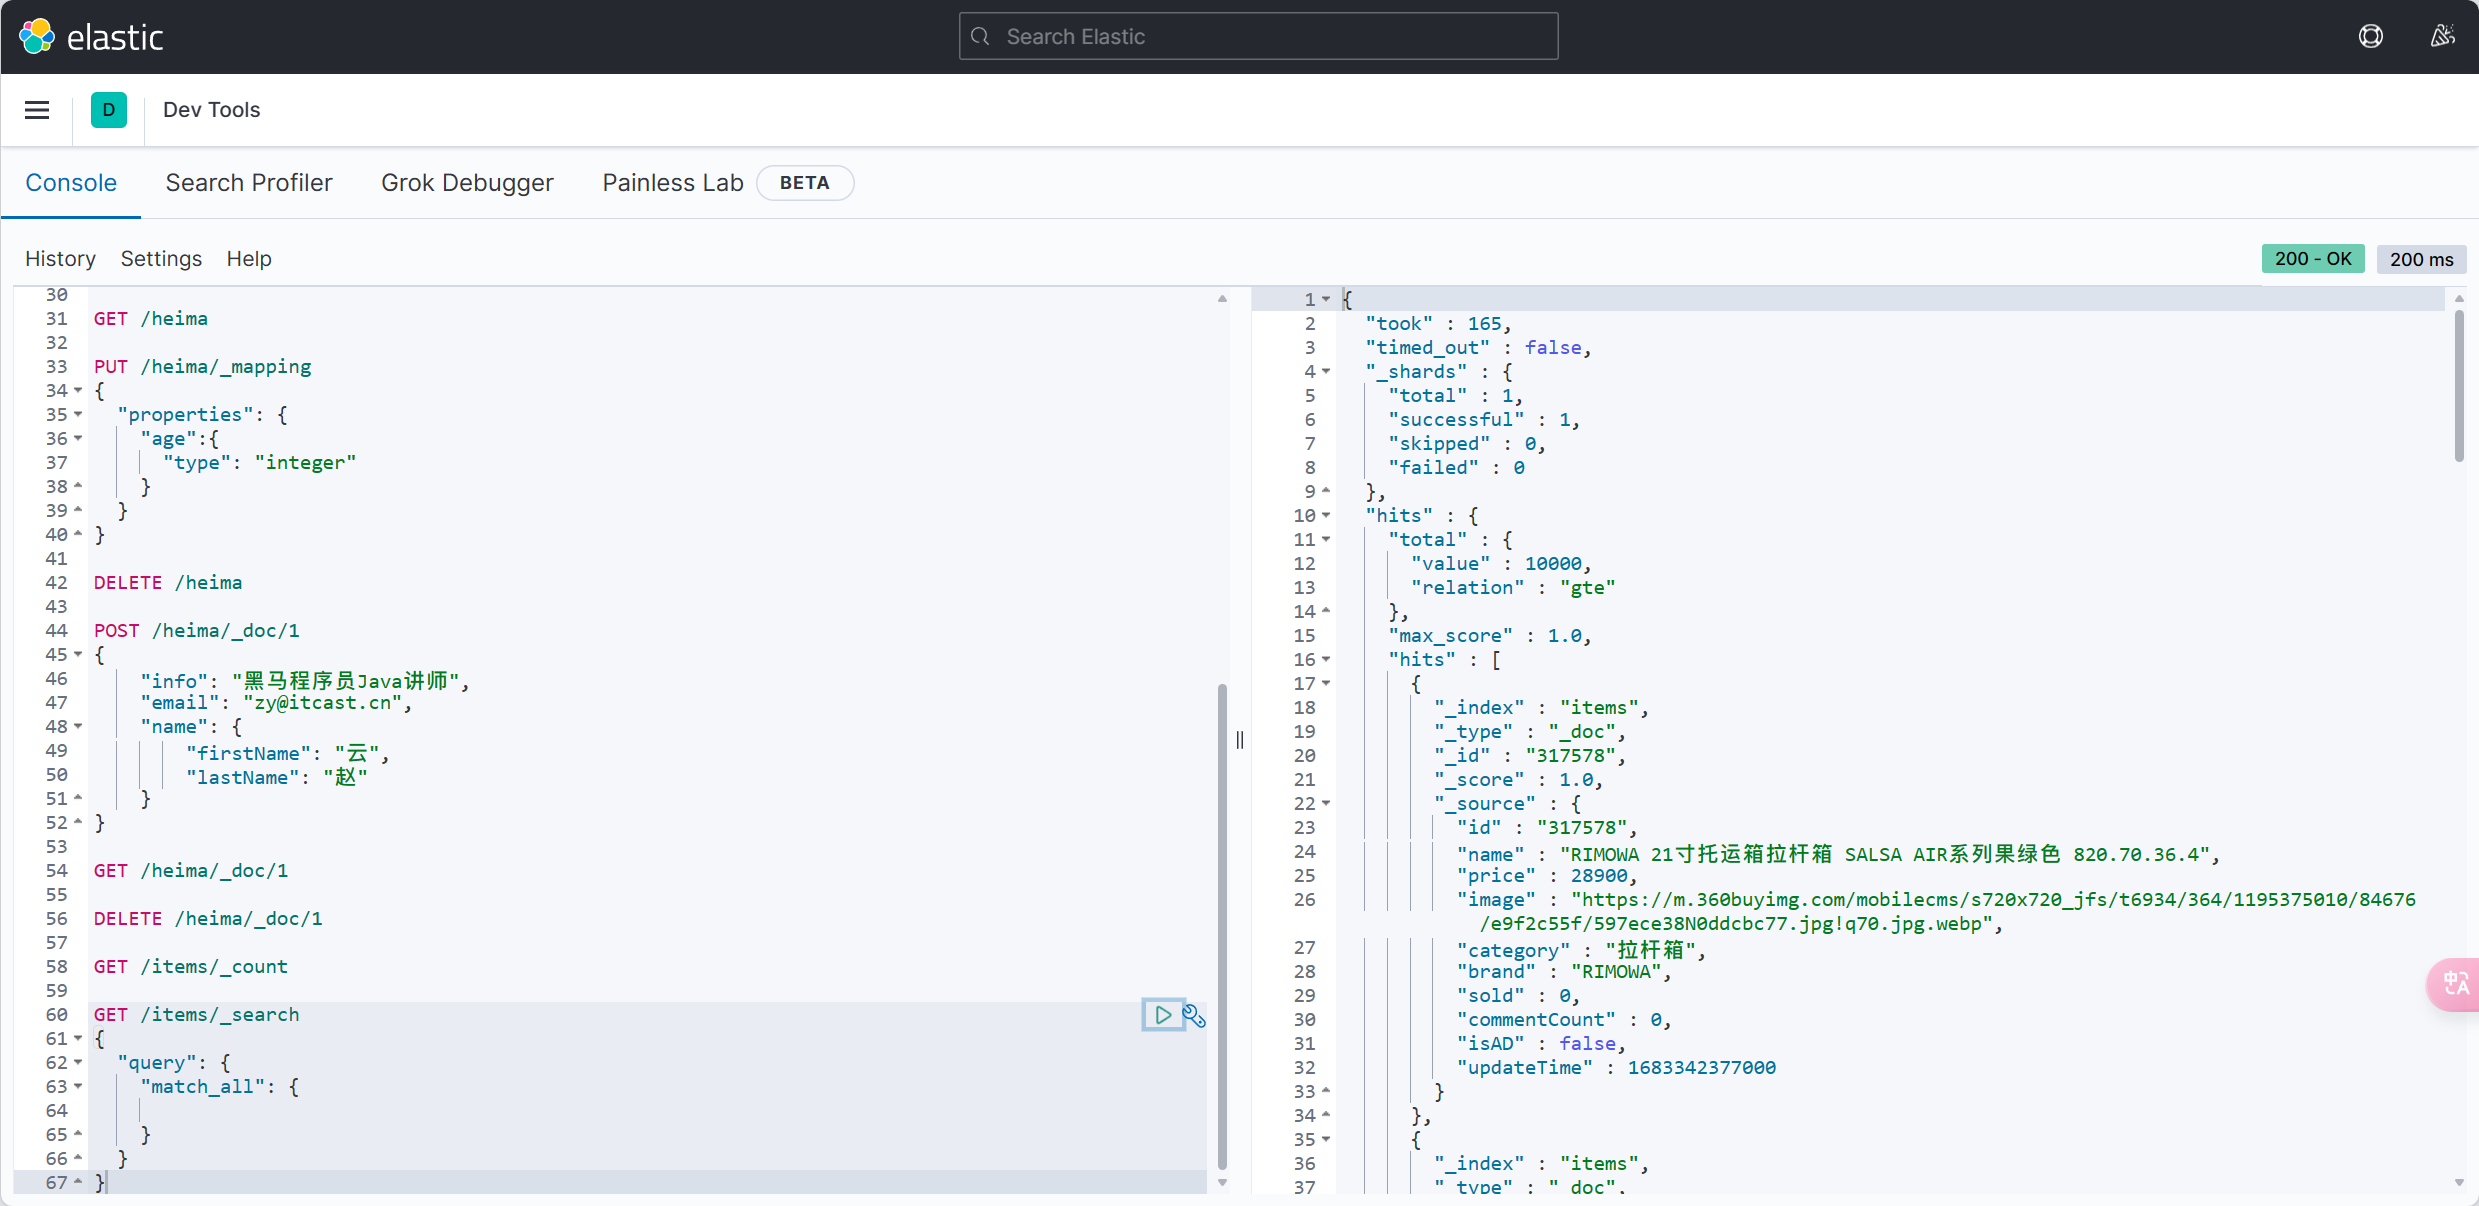
Task: Open the History link
Action: 60,259
